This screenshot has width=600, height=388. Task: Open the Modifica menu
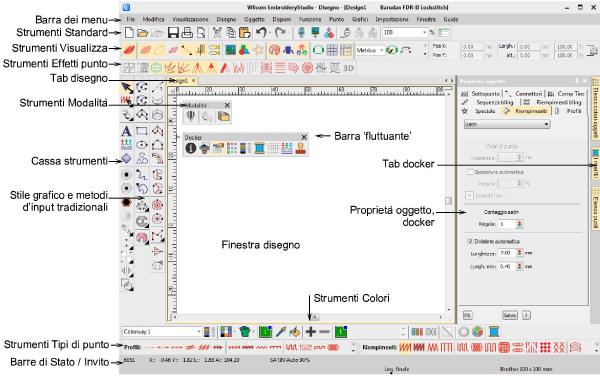point(153,19)
